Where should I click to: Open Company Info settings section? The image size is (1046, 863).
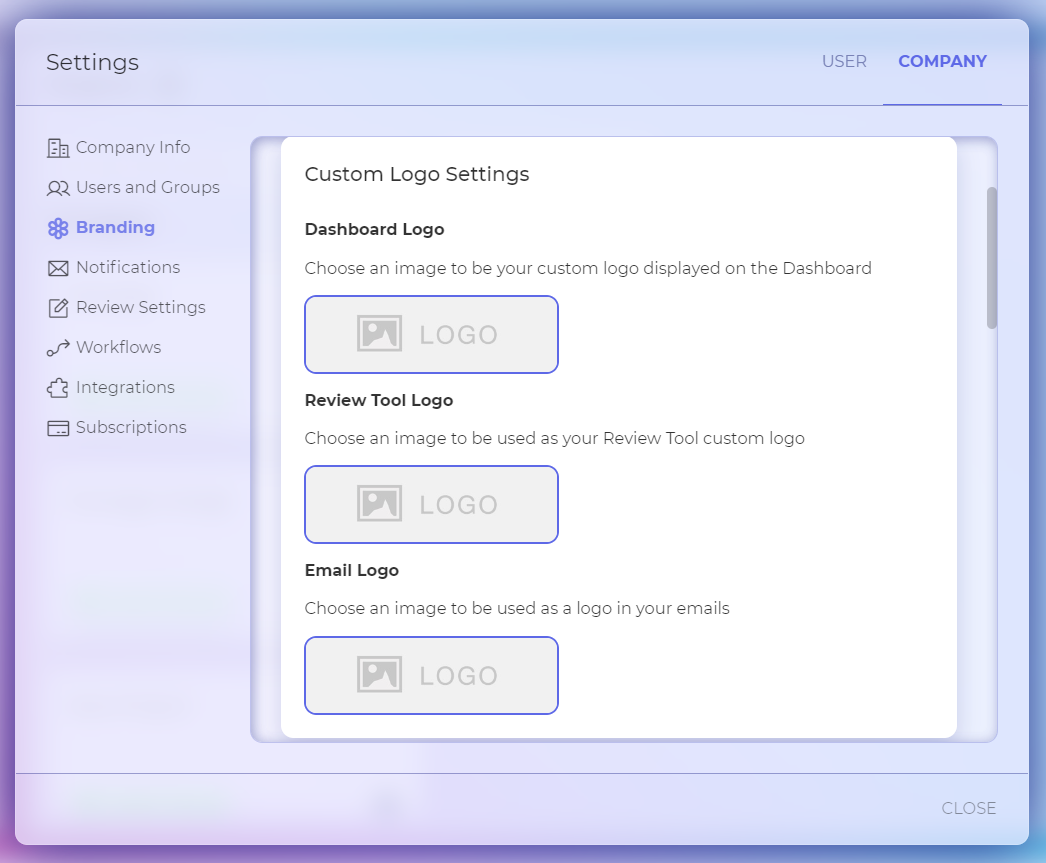click(119, 147)
